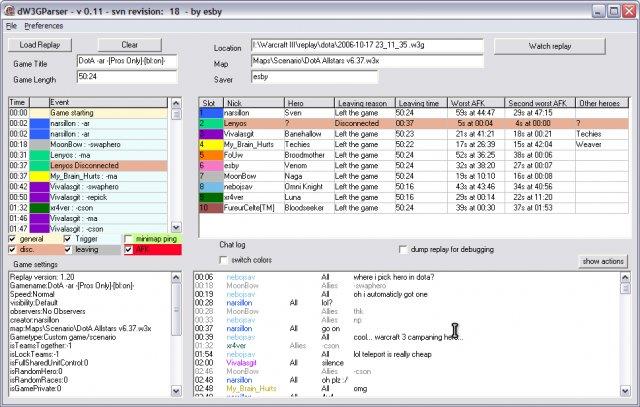Open the File menu

click(11, 24)
